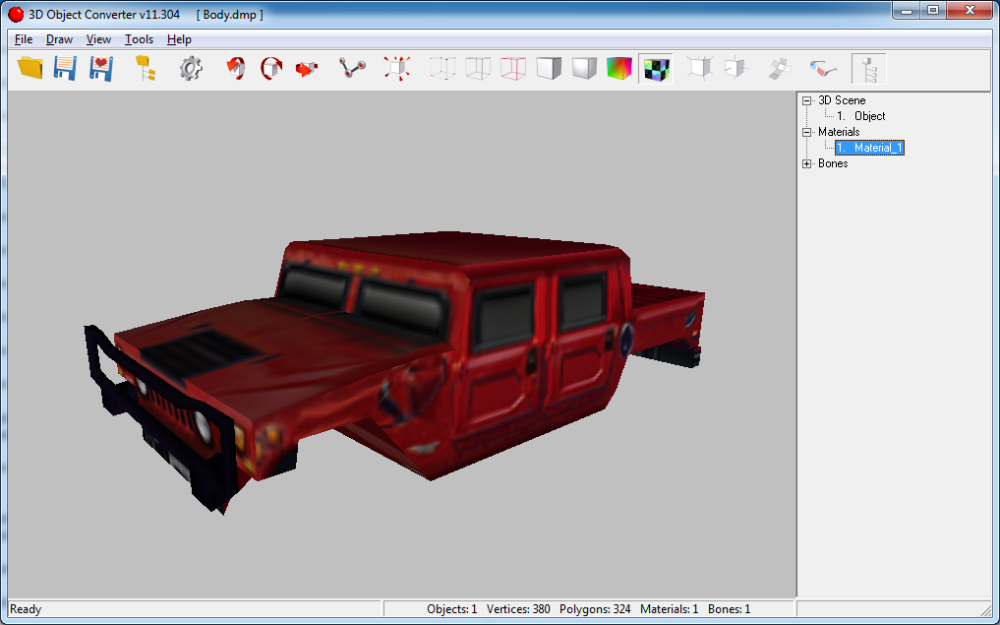Screen dimensions: 1000x625
Task: Switch to rainbow-colored cube shading mode
Action: 620,67
